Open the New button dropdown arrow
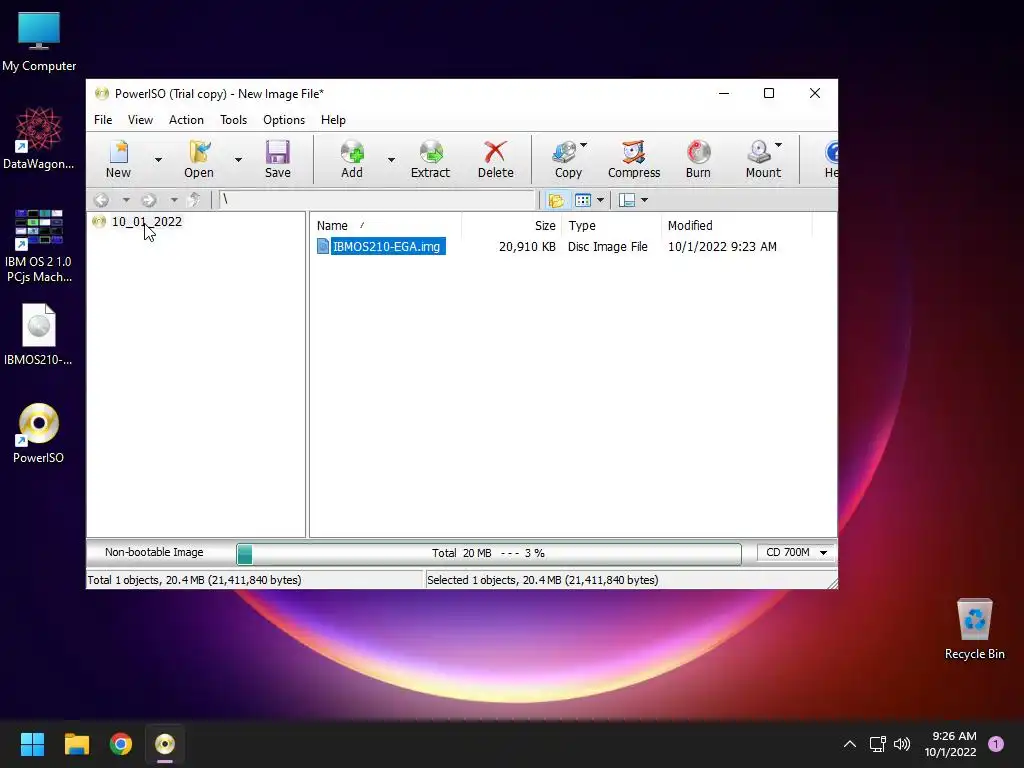The height and width of the screenshot is (768, 1024). coord(158,159)
